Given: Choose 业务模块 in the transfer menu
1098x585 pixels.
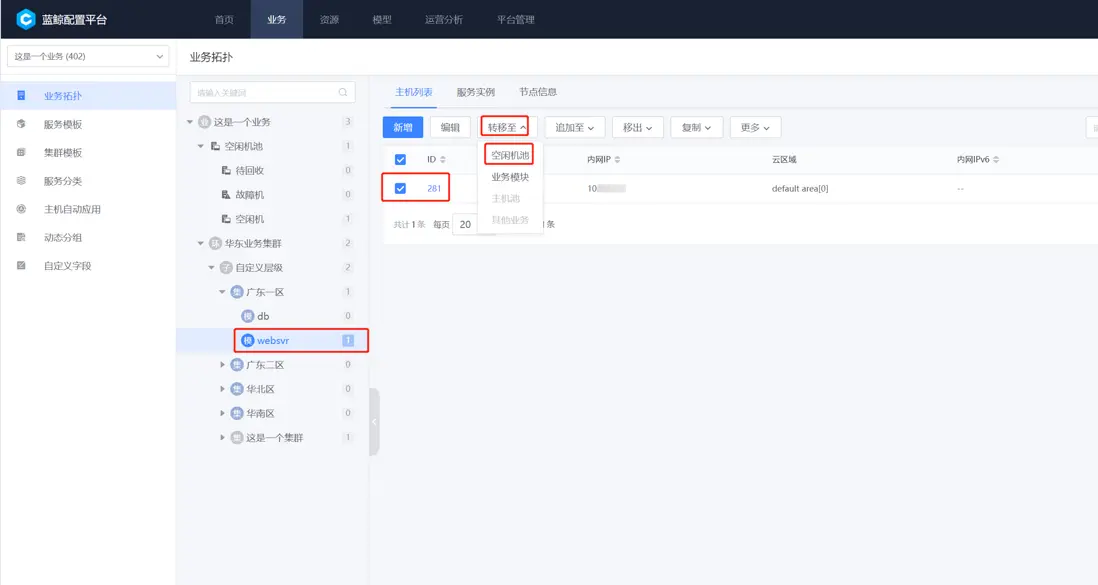Looking at the screenshot, I should point(510,177).
